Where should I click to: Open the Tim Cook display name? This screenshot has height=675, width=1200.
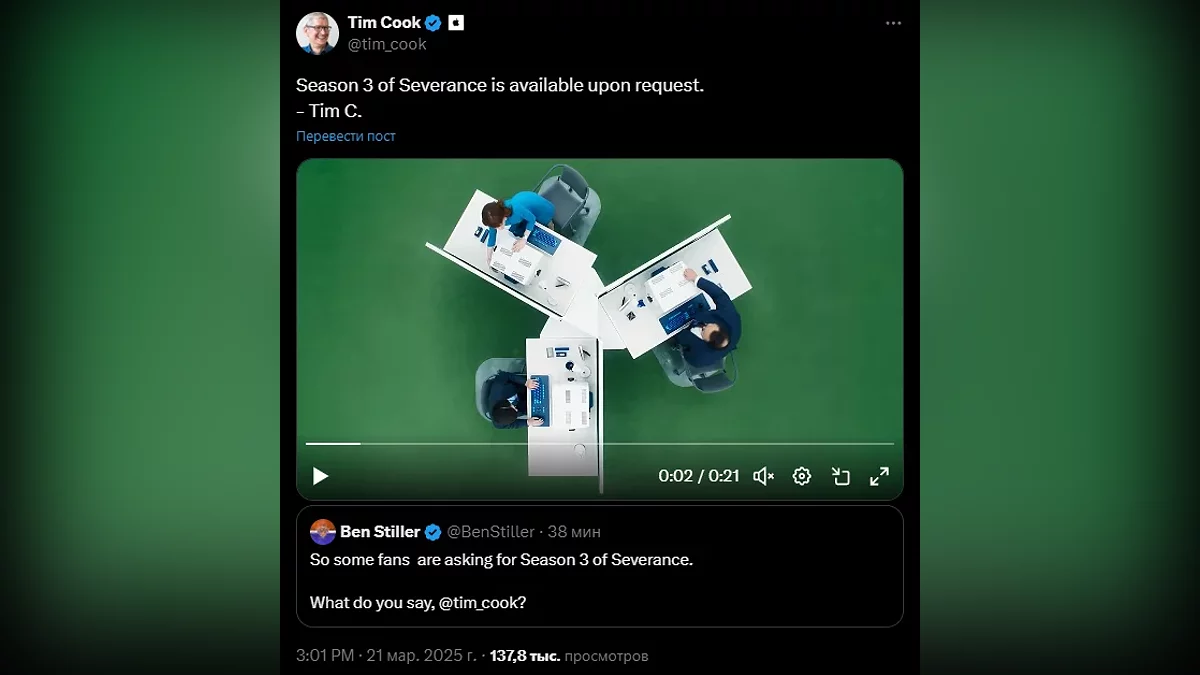pyautogui.click(x=384, y=23)
